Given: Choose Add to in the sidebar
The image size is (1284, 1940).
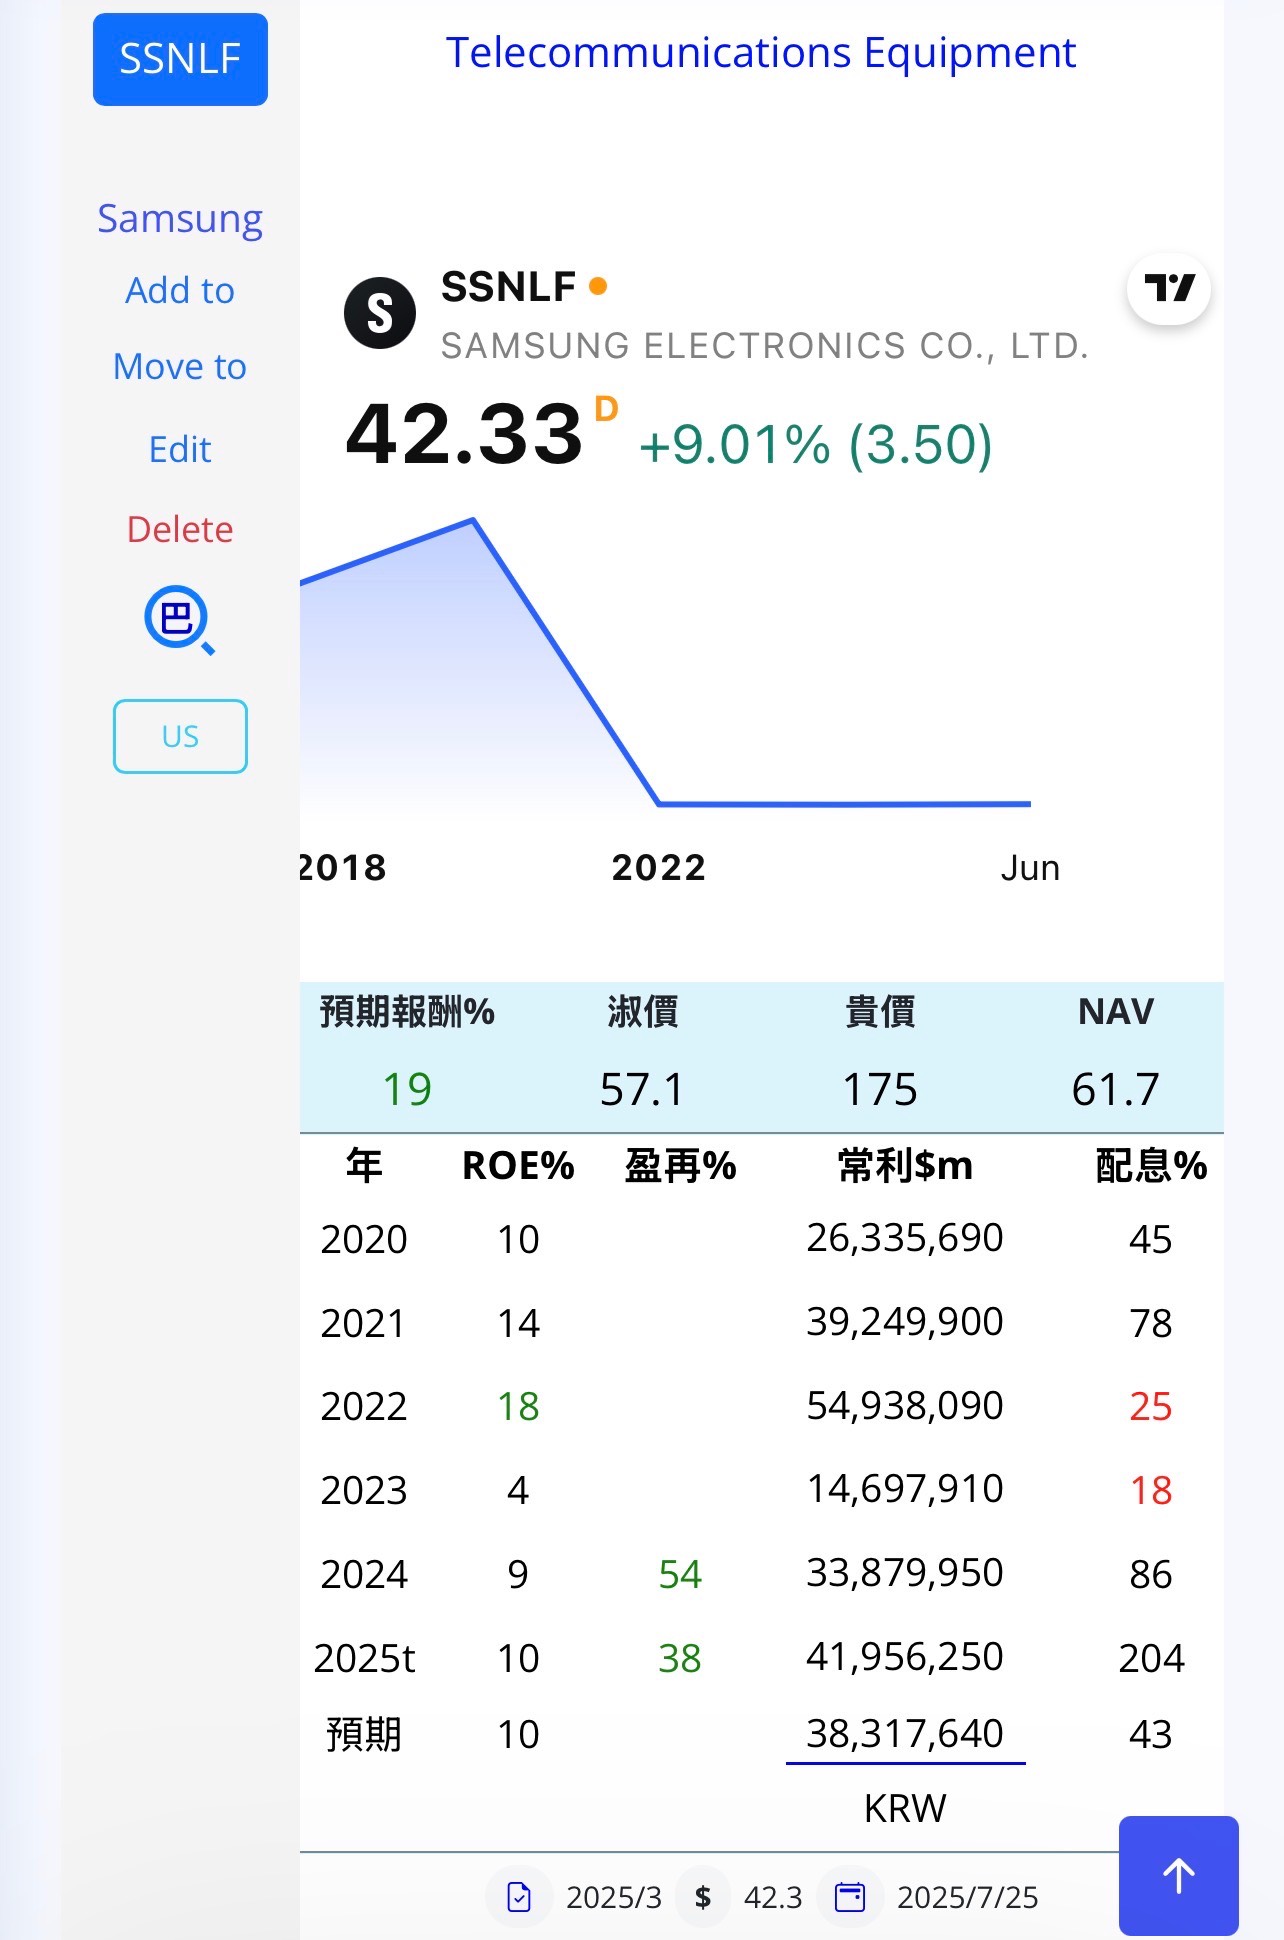Looking at the screenshot, I should [x=180, y=290].
